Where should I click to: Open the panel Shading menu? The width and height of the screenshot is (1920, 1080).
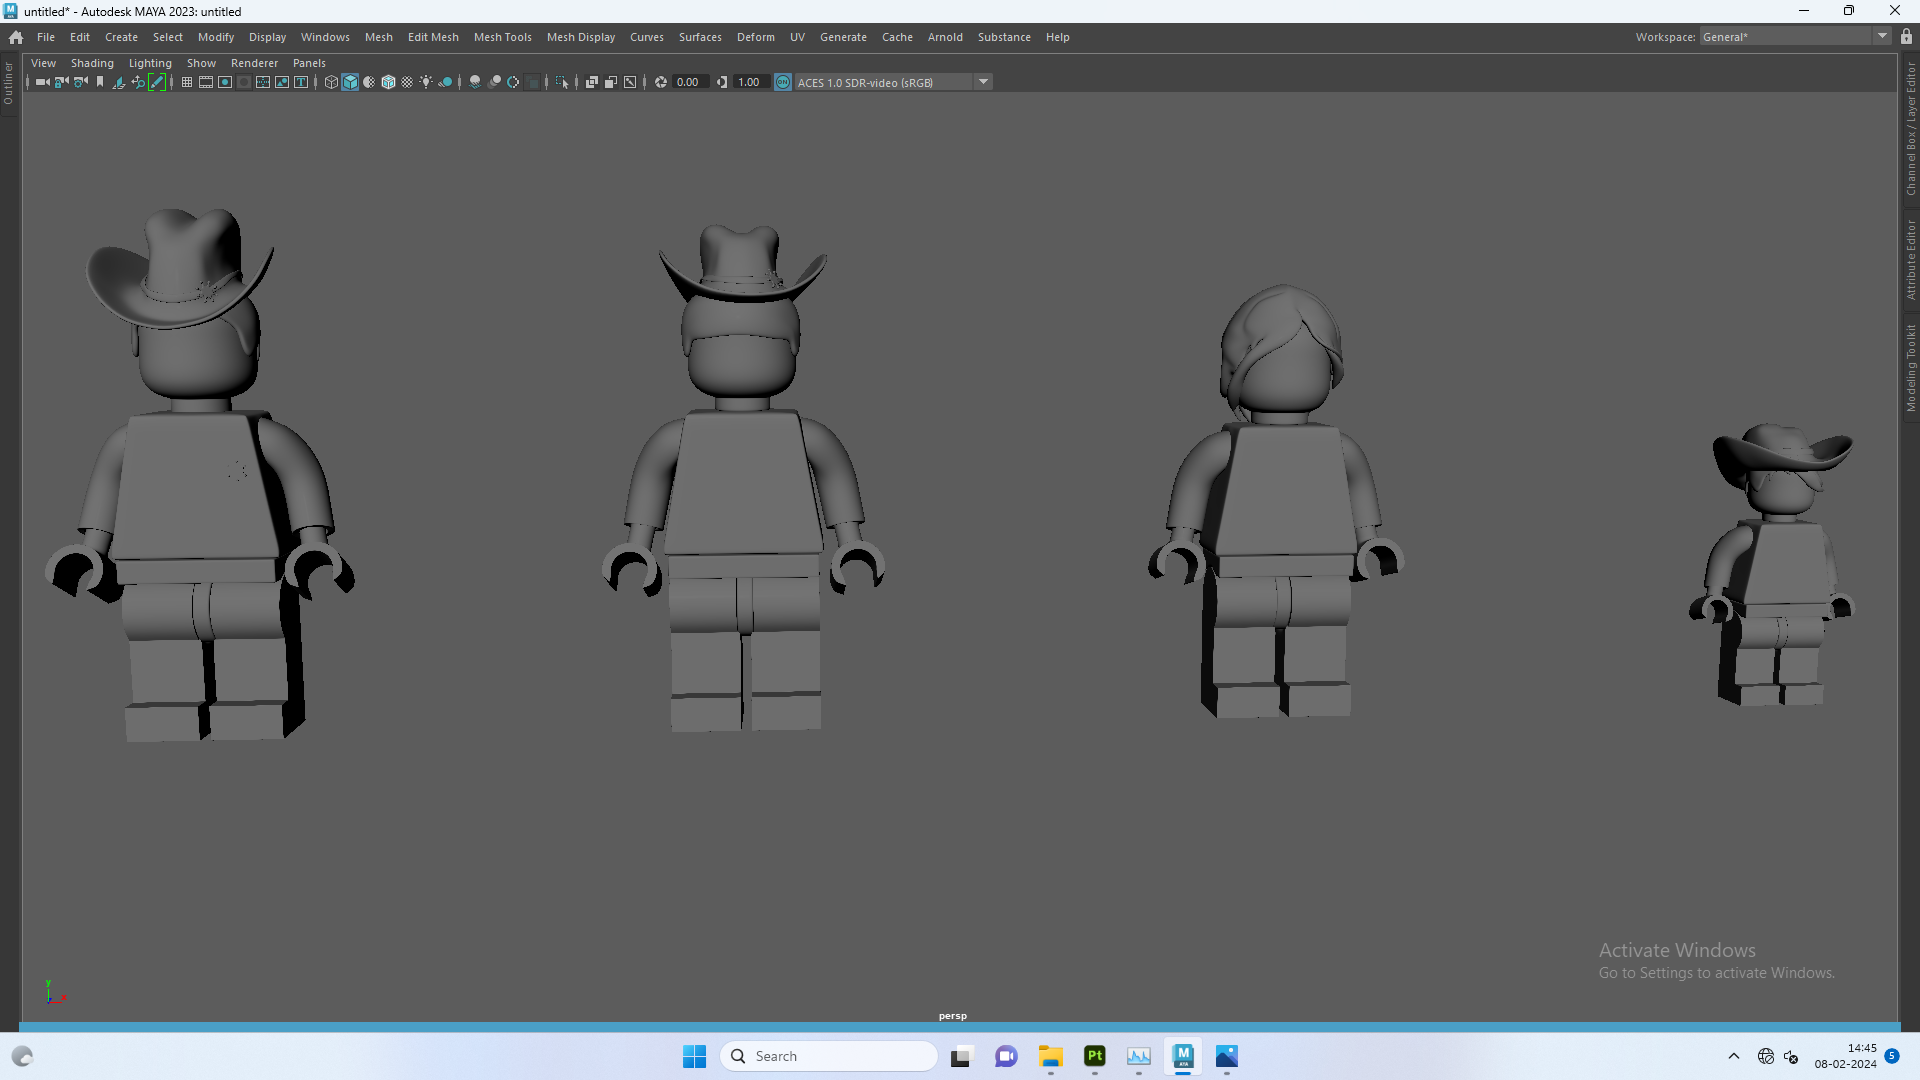coord(92,63)
